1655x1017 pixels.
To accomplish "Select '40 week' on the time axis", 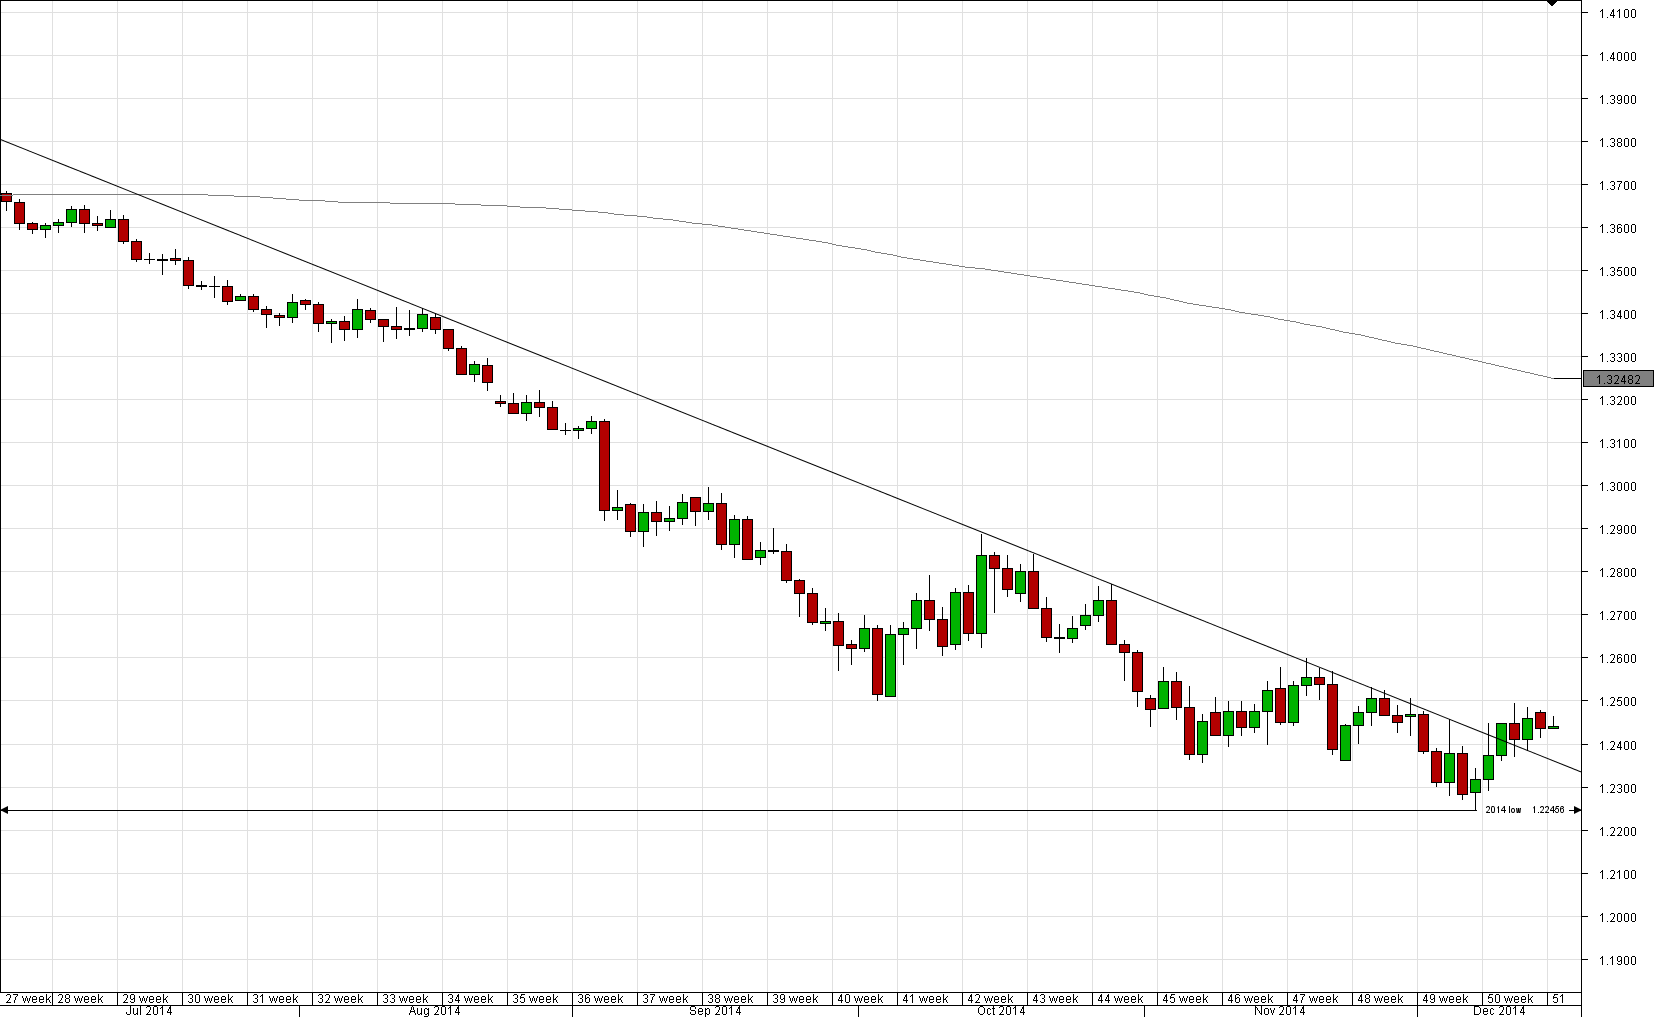I will pyautogui.click(x=860, y=998).
